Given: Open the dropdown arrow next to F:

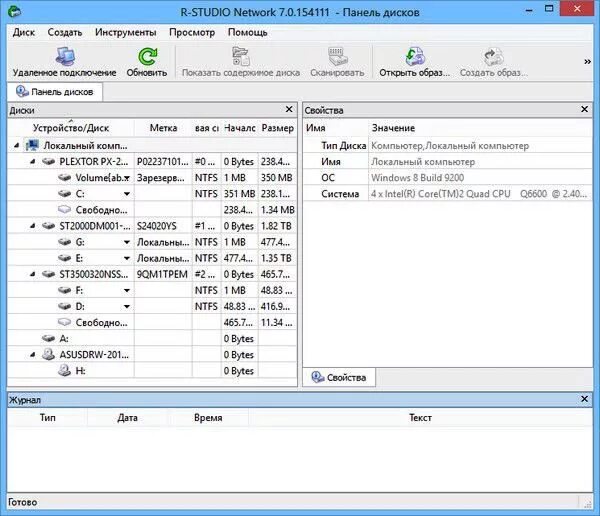Looking at the screenshot, I should [x=127, y=291].
